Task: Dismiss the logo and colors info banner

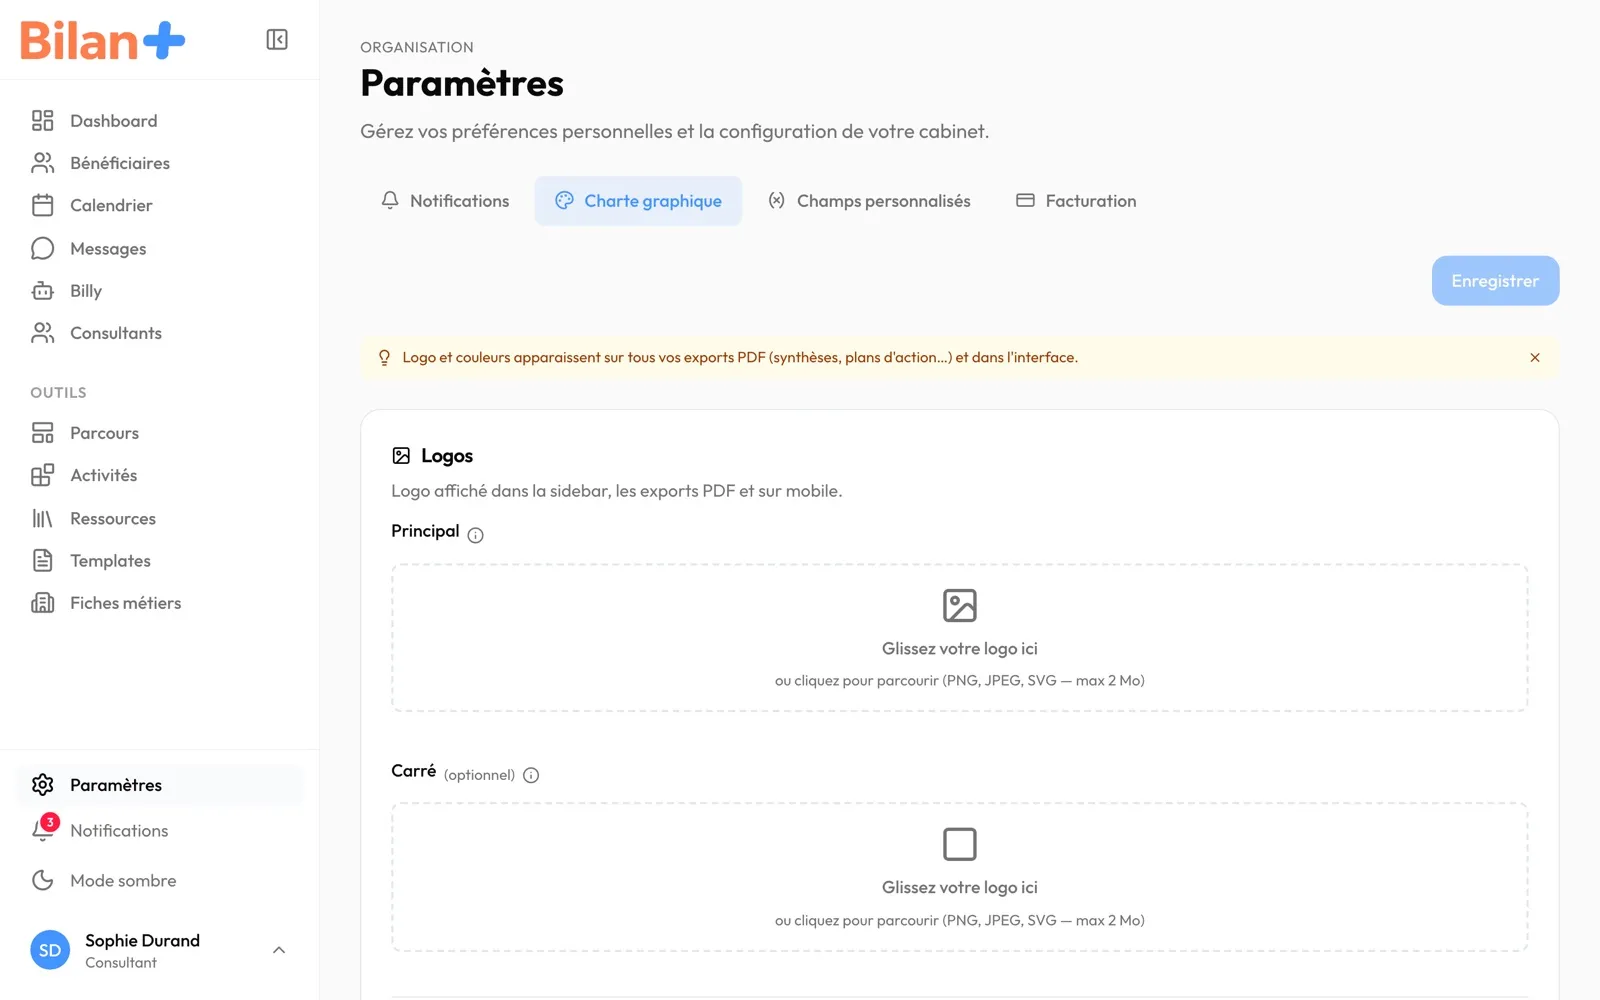Action: 1535,358
